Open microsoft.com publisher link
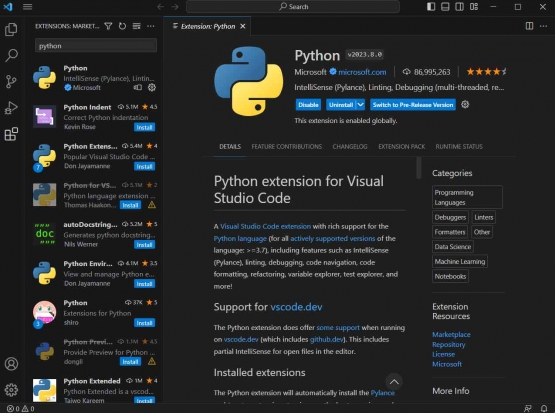Viewport: 555px width, 413px height. pos(362,72)
